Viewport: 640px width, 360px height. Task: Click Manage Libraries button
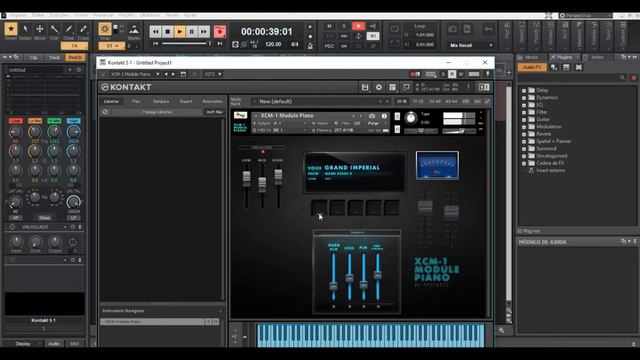tap(157, 112)
